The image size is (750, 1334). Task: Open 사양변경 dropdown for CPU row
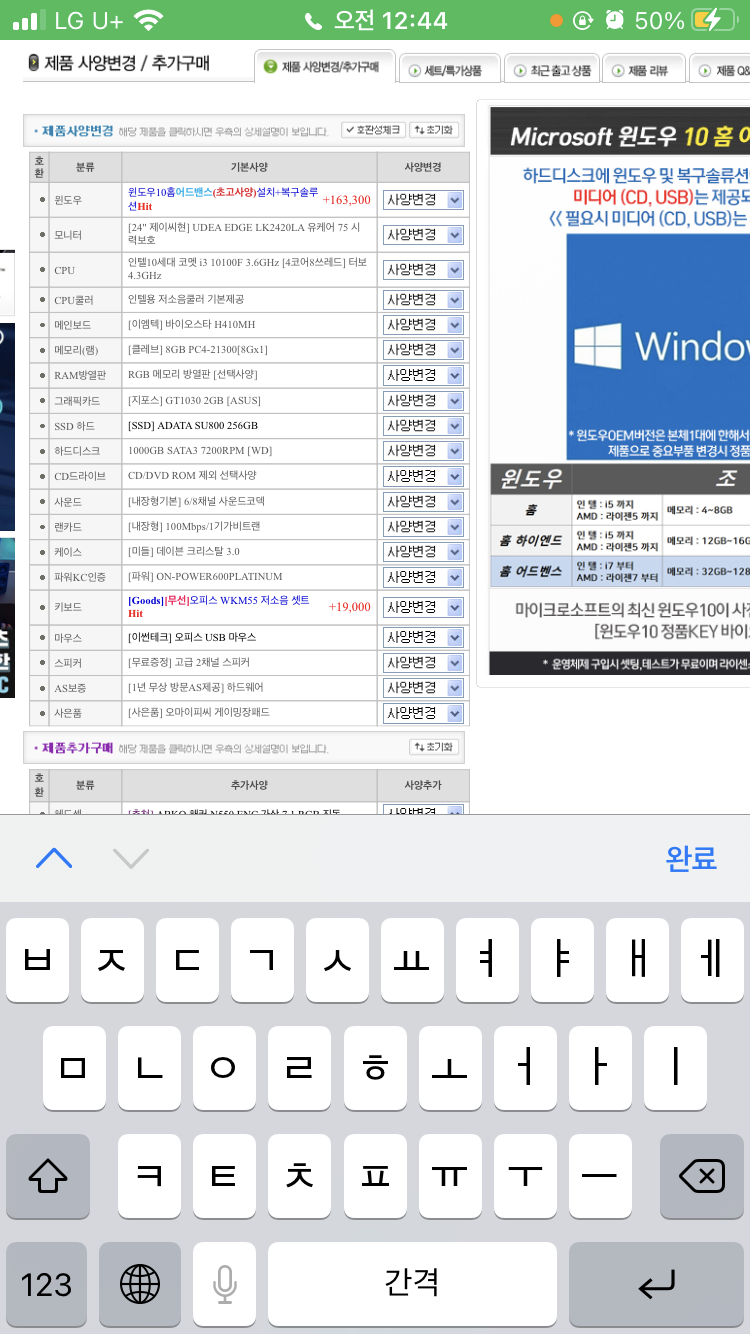(x=423, y=270)
